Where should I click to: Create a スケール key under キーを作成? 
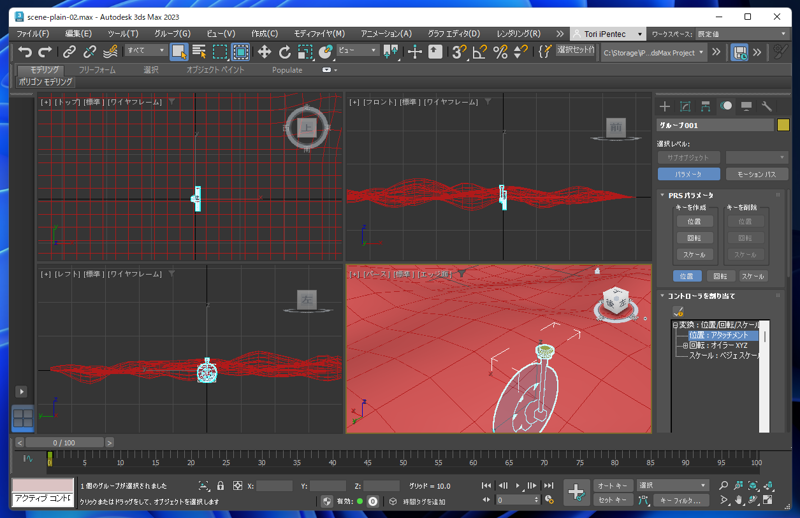point(694,254)
